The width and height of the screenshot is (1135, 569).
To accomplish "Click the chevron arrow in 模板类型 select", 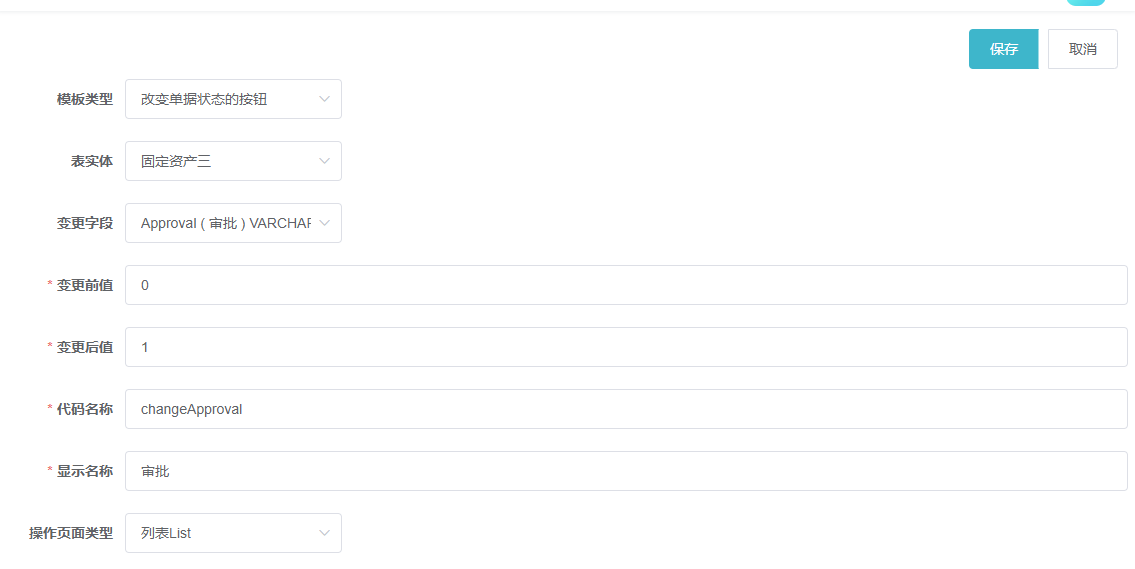I will coord(324,99).
